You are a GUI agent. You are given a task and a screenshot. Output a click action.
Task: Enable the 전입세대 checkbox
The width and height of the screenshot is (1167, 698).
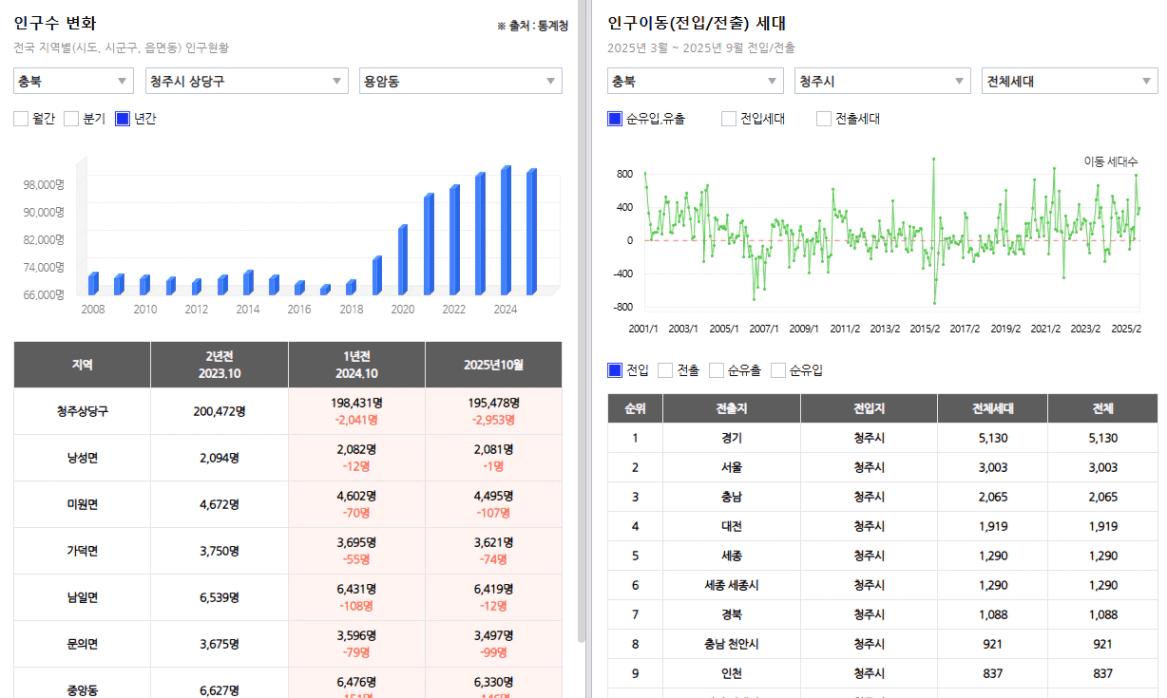coord(729,119)
